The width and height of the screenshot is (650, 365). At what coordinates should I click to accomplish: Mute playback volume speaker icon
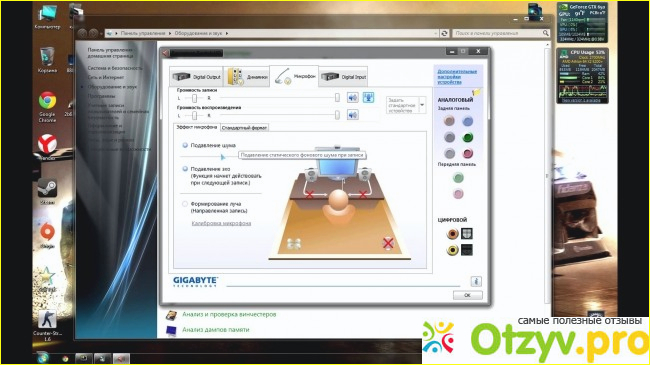pos(353,115)
